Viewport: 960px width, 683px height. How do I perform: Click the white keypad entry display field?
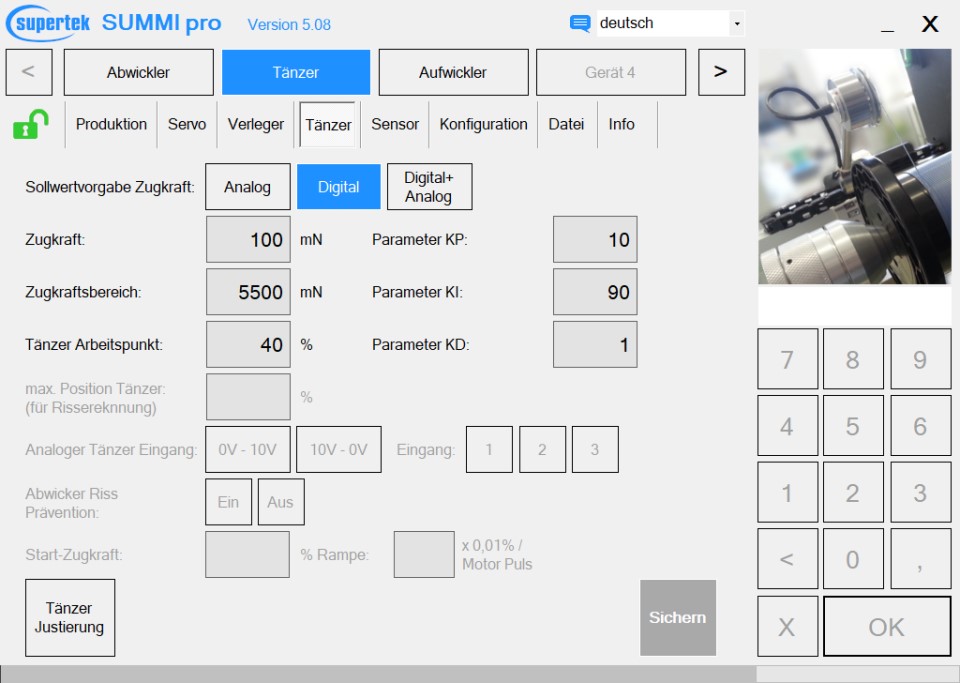855,305
